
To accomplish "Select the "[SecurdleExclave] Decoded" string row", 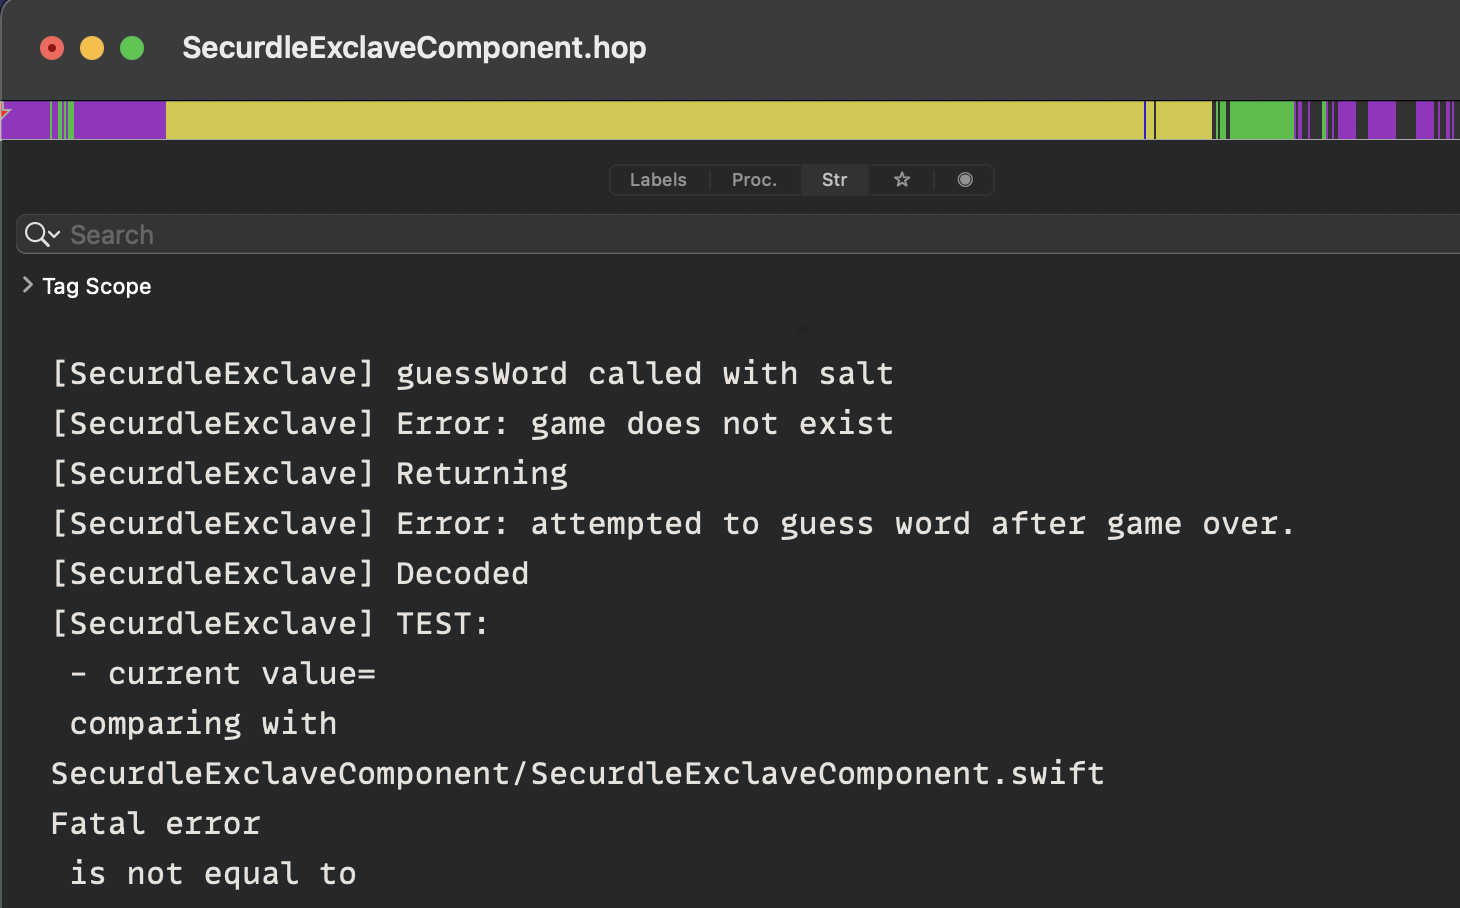I will (x=290, y=574).
